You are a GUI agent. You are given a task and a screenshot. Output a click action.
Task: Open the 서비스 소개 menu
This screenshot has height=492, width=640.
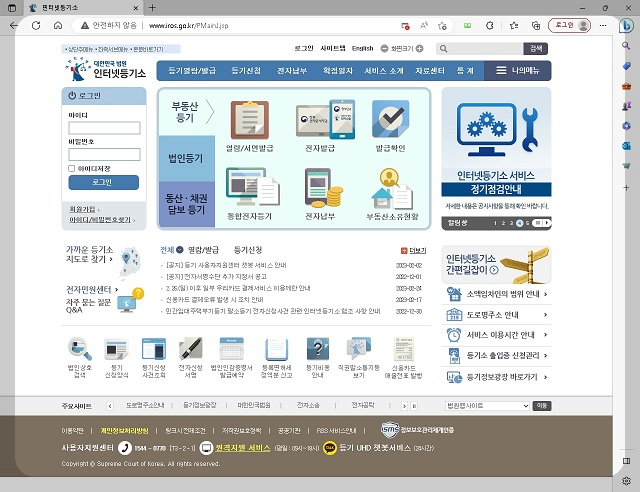coord(384,71)
